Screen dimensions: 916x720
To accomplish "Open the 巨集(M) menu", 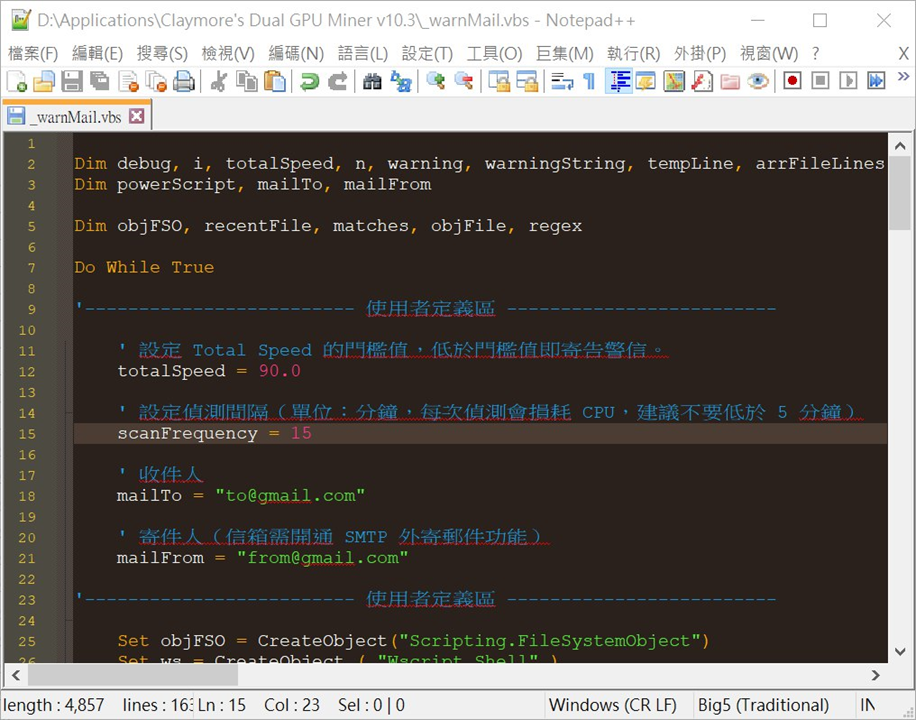I will [x=564, y=54].
